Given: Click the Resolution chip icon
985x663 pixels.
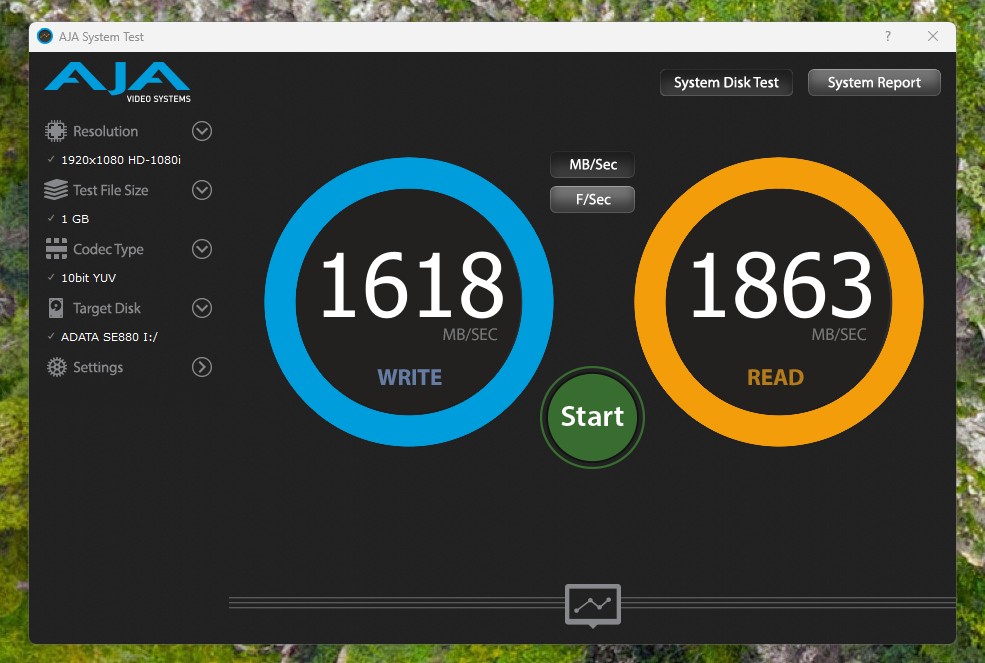Looking at the screenshot, I should pyautogui.click(x=56, y=131).
